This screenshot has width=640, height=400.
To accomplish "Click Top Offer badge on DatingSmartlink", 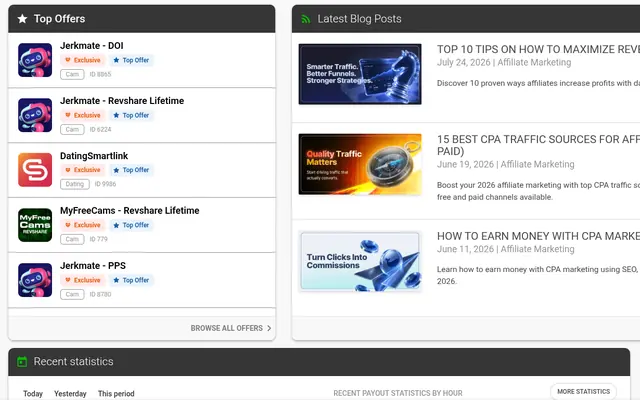I will [131, 170].
